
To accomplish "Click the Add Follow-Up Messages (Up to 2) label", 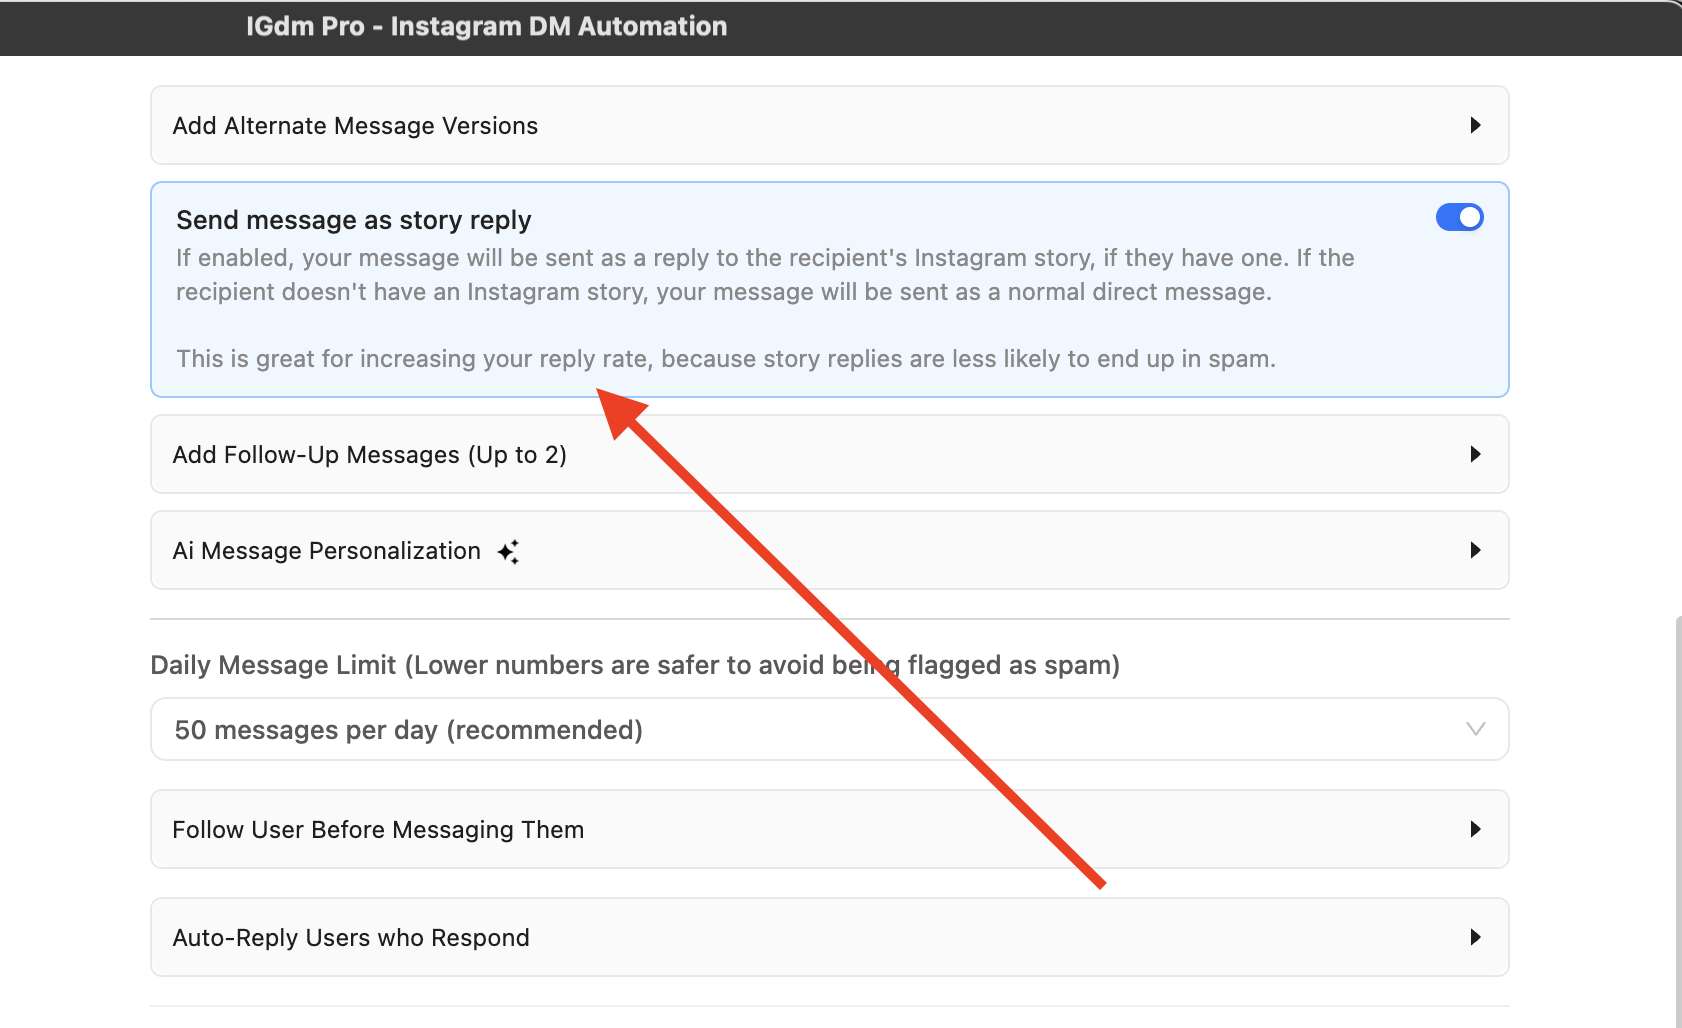I will (369, 455).
